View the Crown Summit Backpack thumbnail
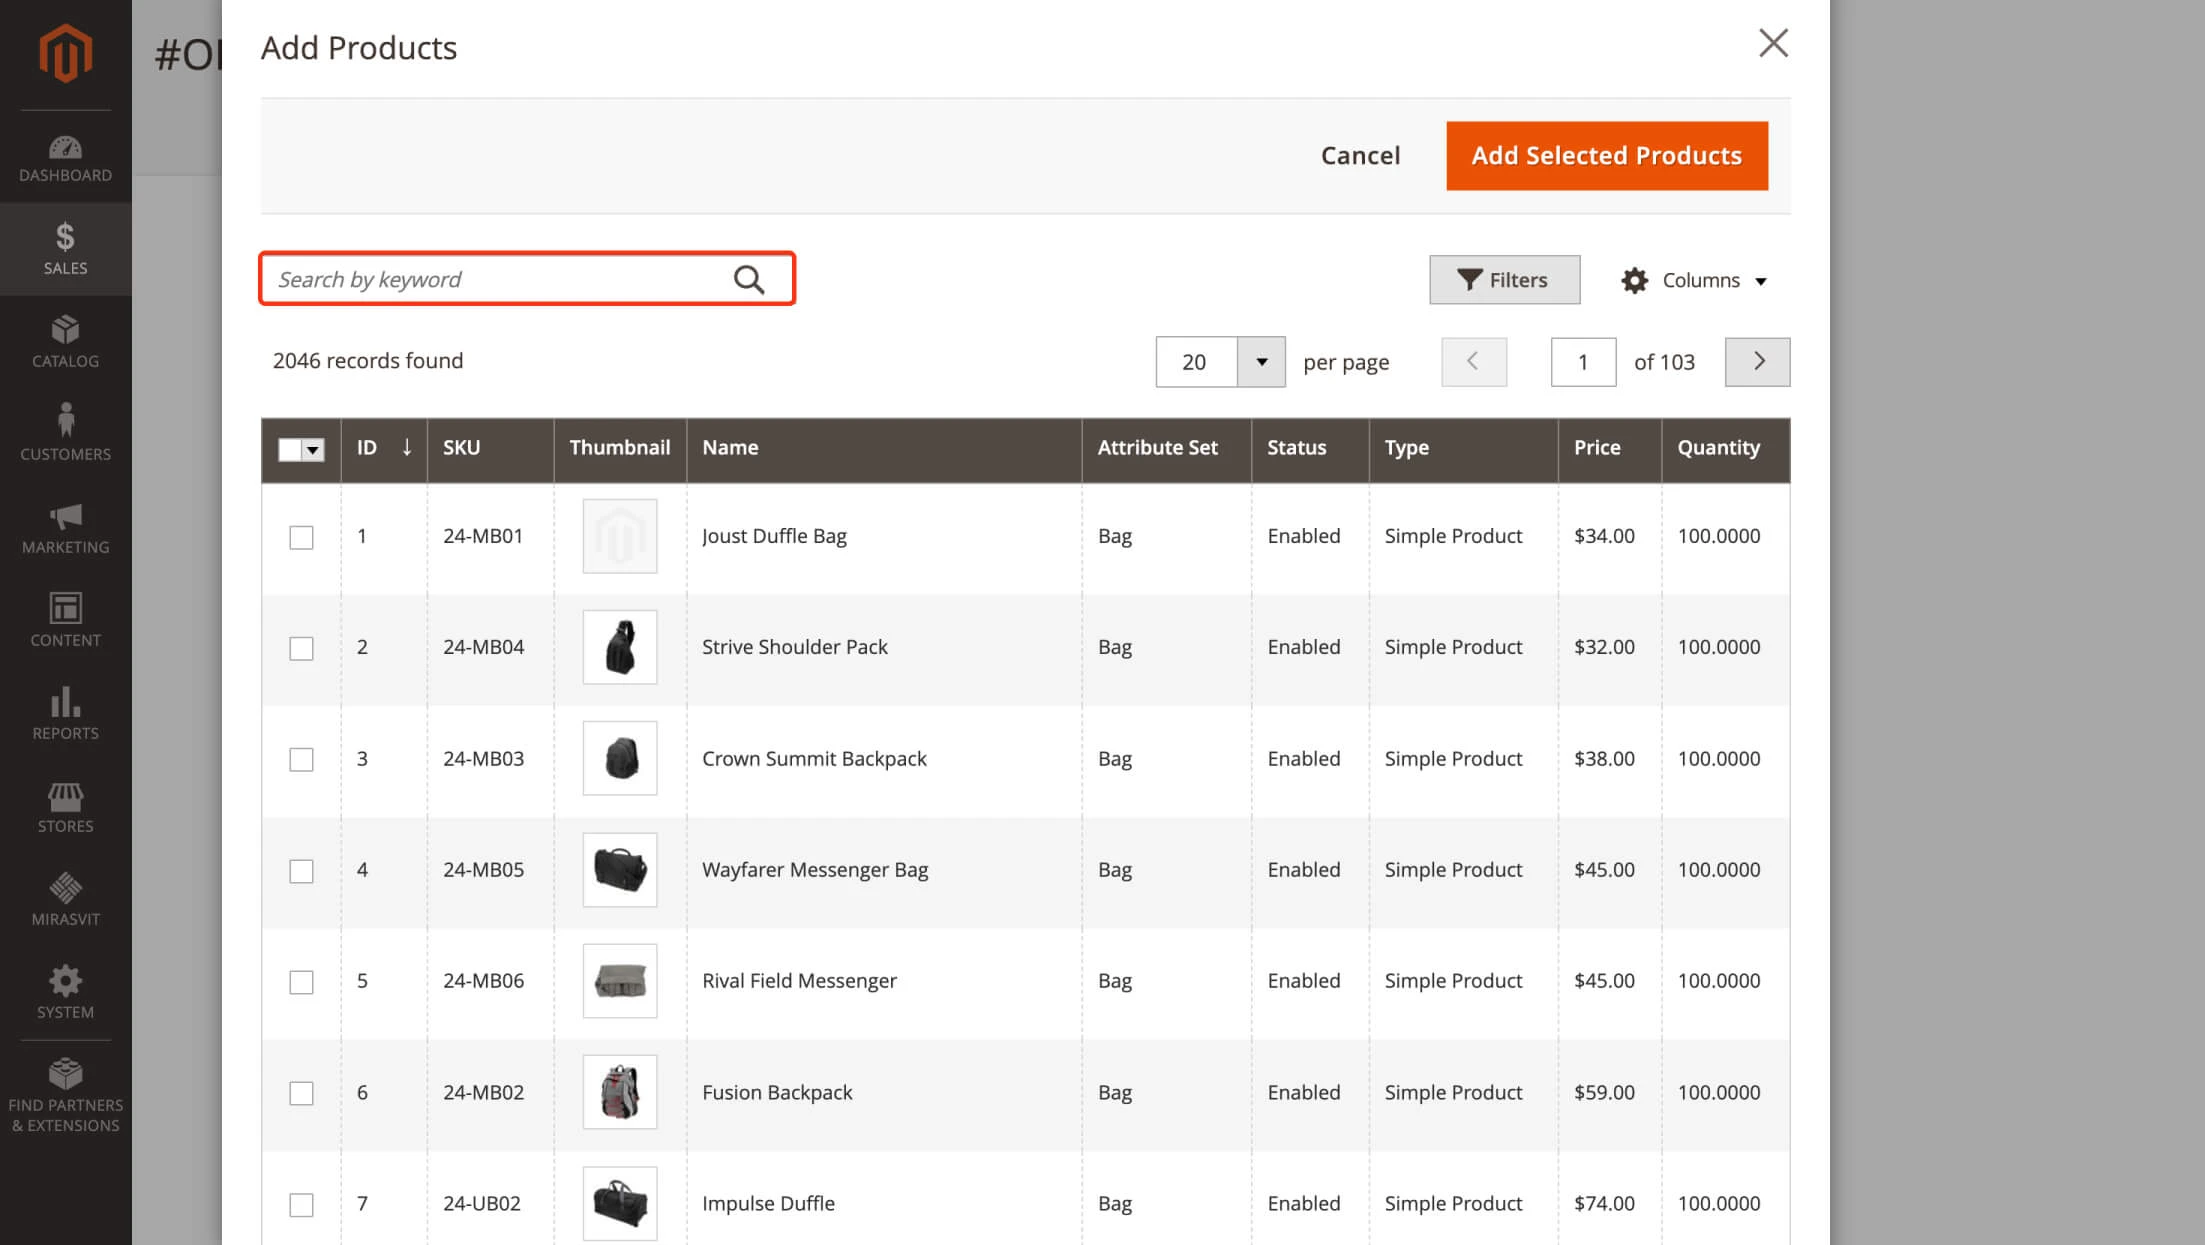 point(619,758)
